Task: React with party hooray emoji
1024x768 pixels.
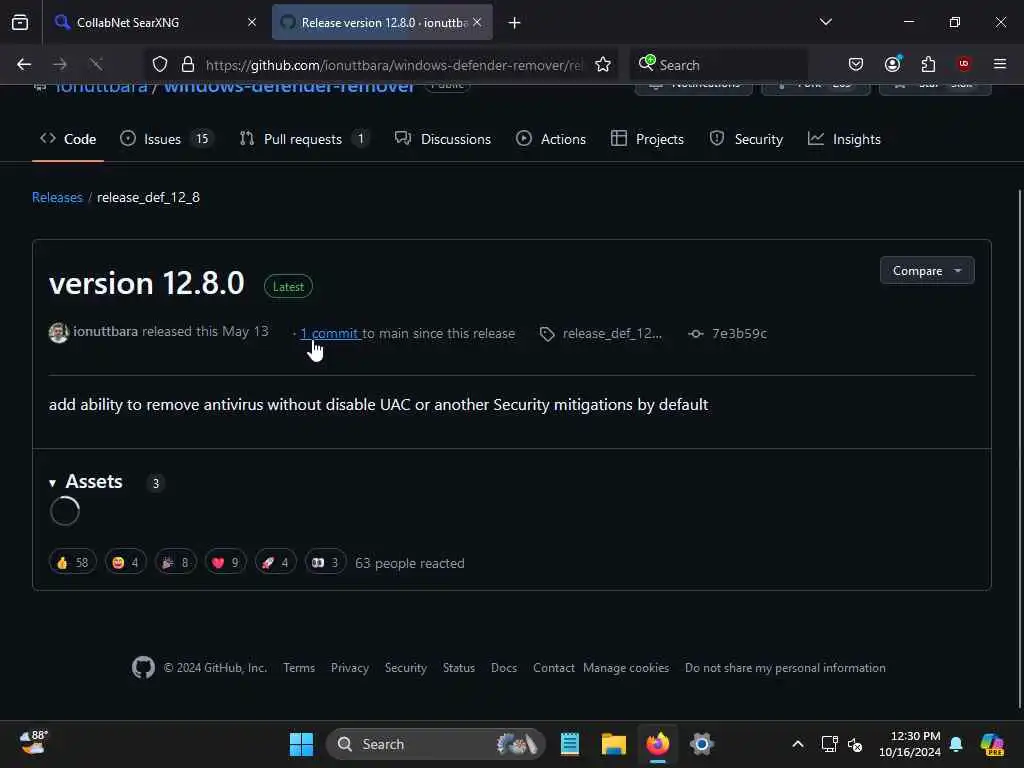Action: (x=176, y=562)
